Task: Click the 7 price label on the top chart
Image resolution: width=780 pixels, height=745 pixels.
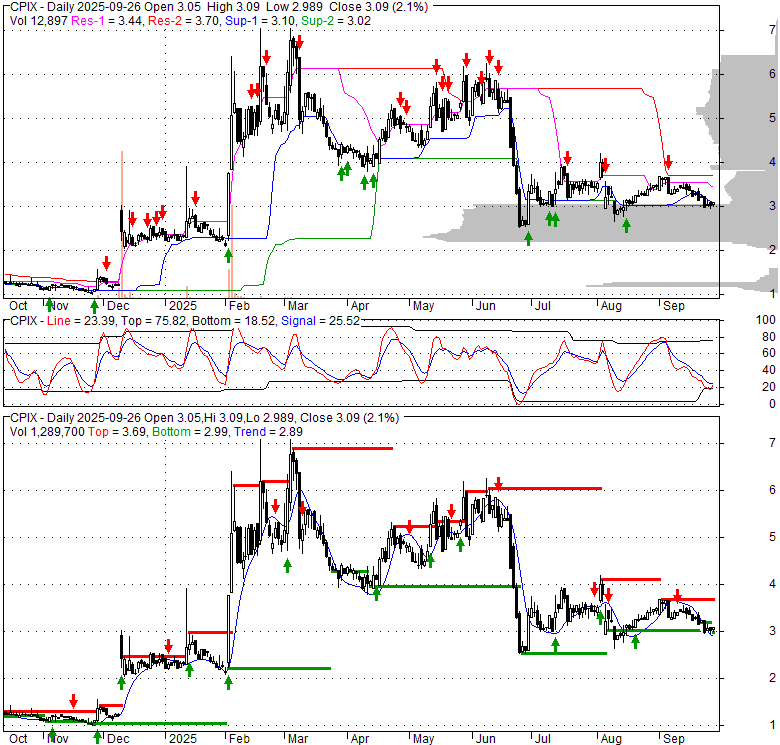Action: point(772,30)
